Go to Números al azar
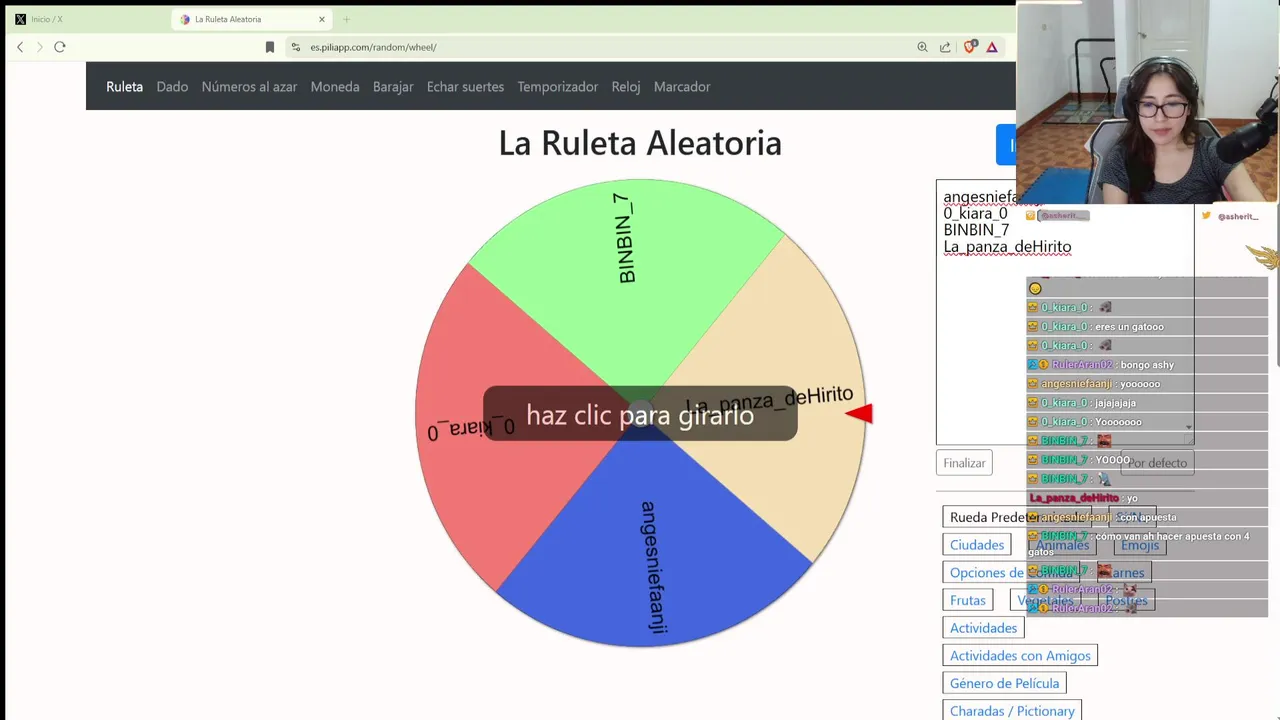Image resolution: width=1280 pixels, height=720 pixels. 249,87
